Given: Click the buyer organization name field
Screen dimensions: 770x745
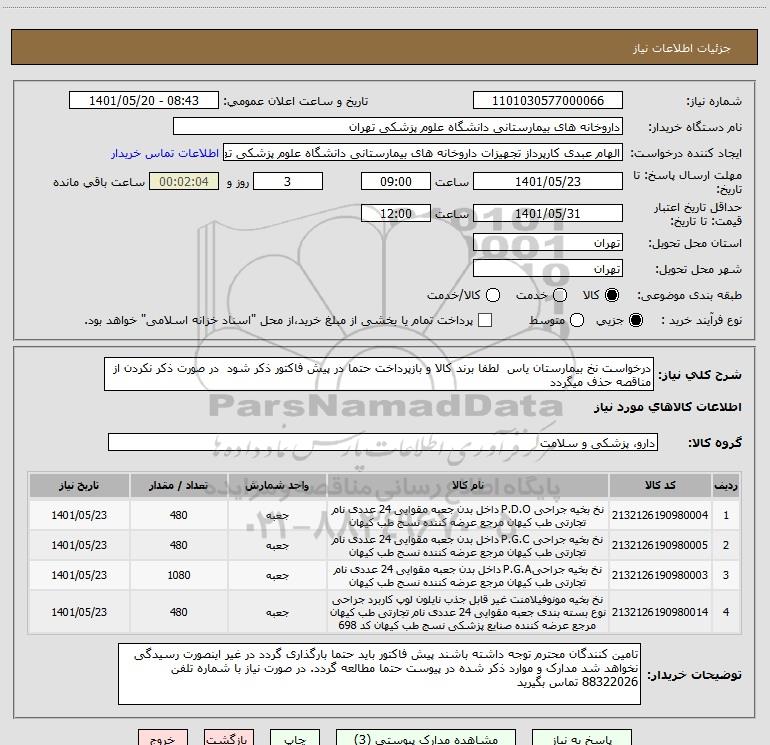Looking at the screenshot, I should (x=398, y=127).
